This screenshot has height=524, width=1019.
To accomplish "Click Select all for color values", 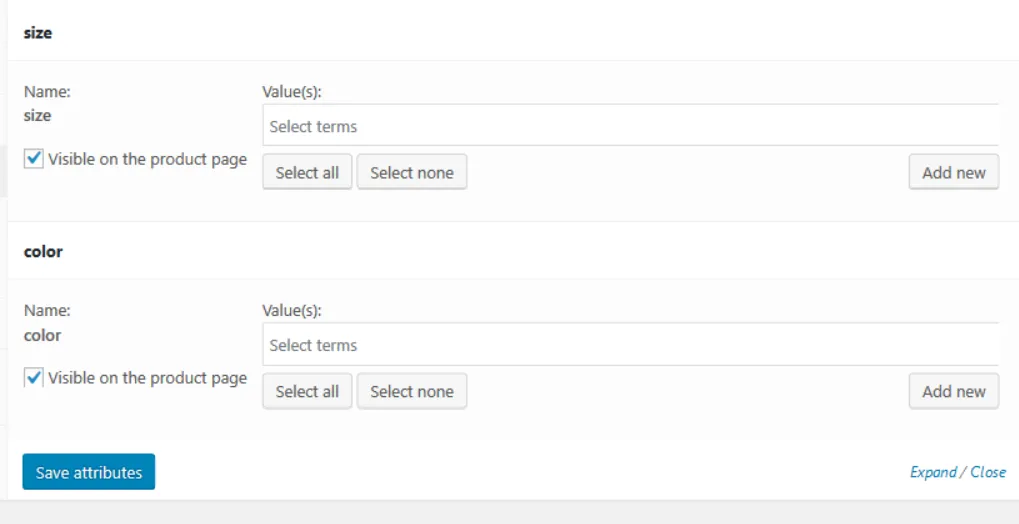I will coord(307,391).
